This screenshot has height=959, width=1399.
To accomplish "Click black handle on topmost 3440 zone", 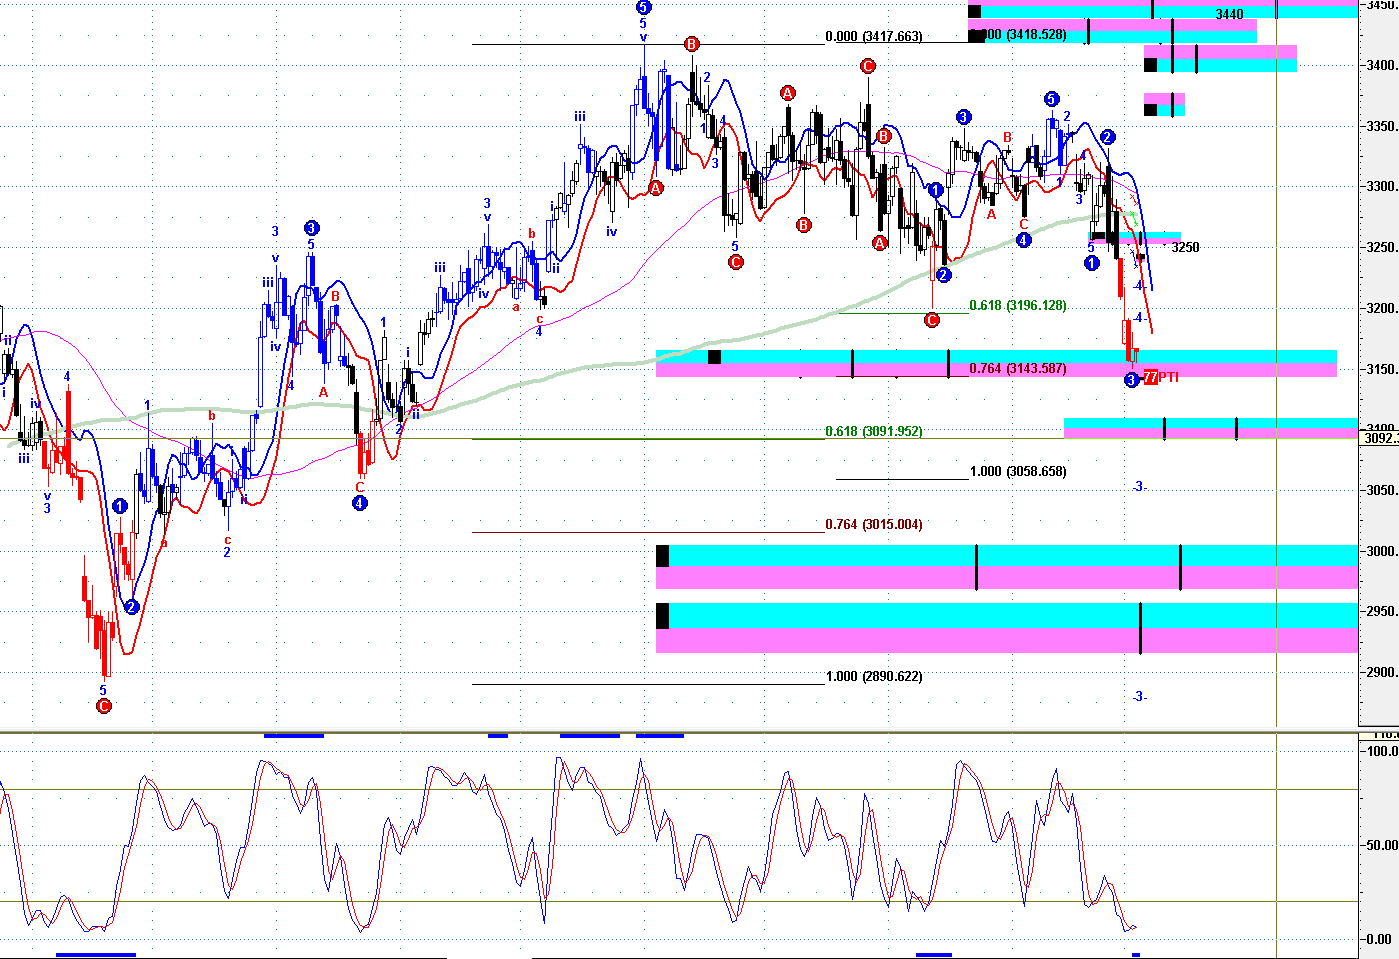I will (x=974, y=12).
